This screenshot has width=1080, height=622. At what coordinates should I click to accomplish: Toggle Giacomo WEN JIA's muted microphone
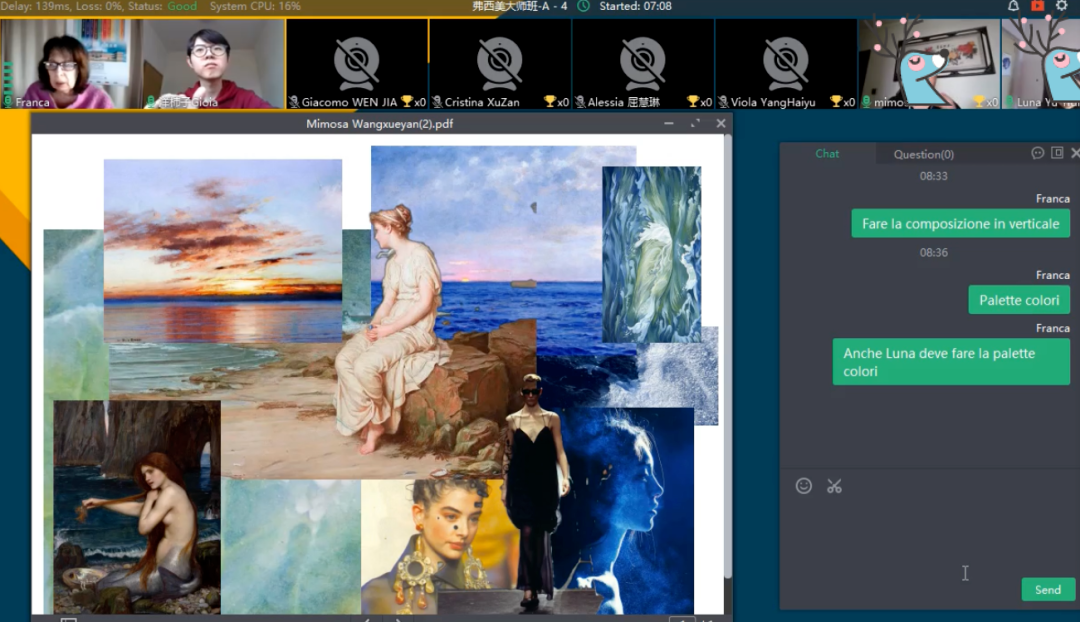pyautogui.click(x=294, y=102)
